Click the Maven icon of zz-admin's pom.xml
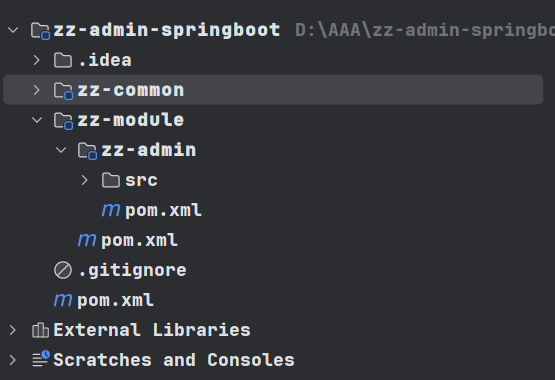 pos(111,210)
